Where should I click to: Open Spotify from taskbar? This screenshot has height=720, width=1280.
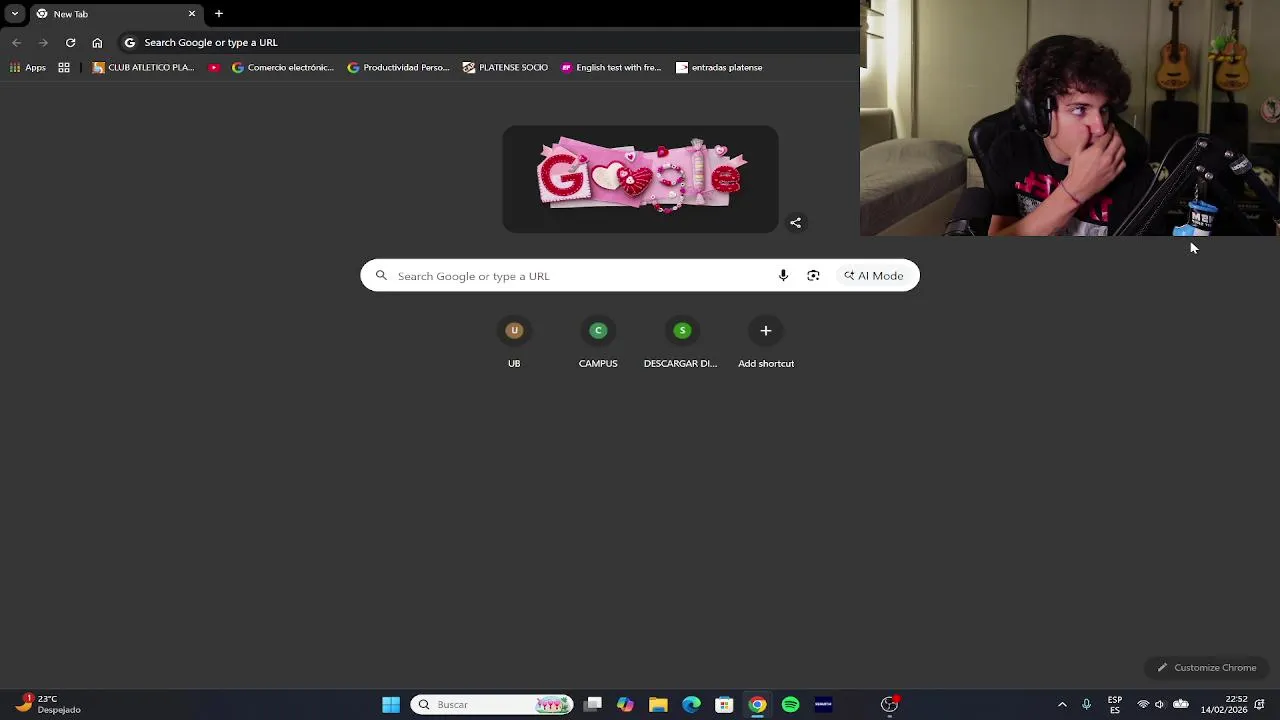pyautogui.click(x=790, y=705)
